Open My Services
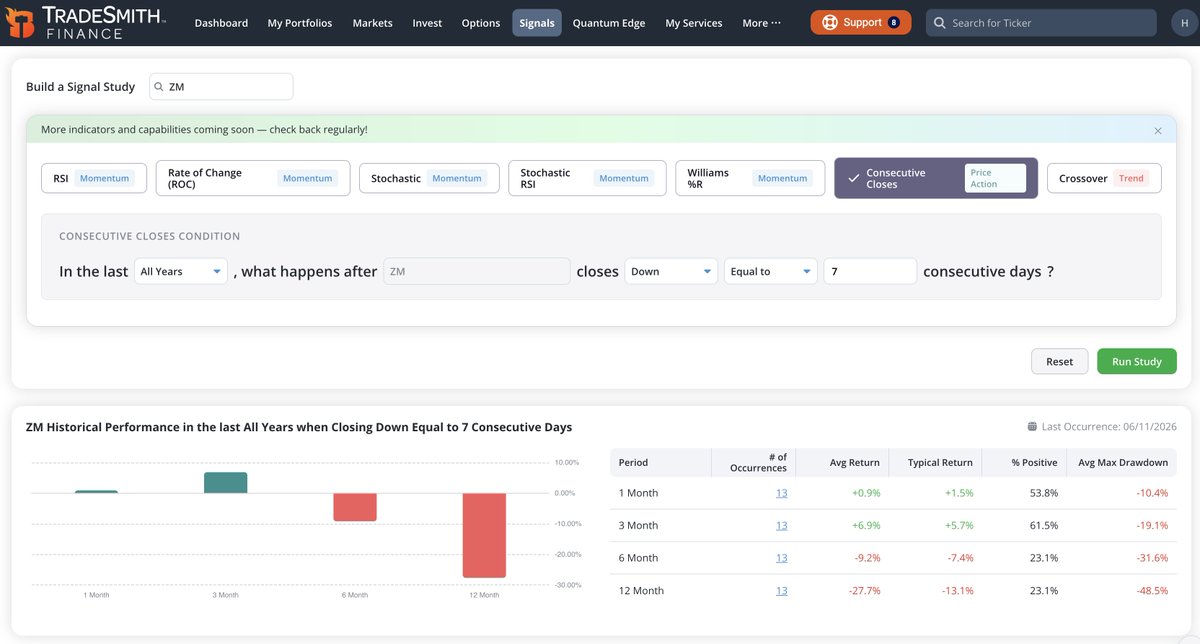Viewport: 1200px width, 644px height. point(694,23)
